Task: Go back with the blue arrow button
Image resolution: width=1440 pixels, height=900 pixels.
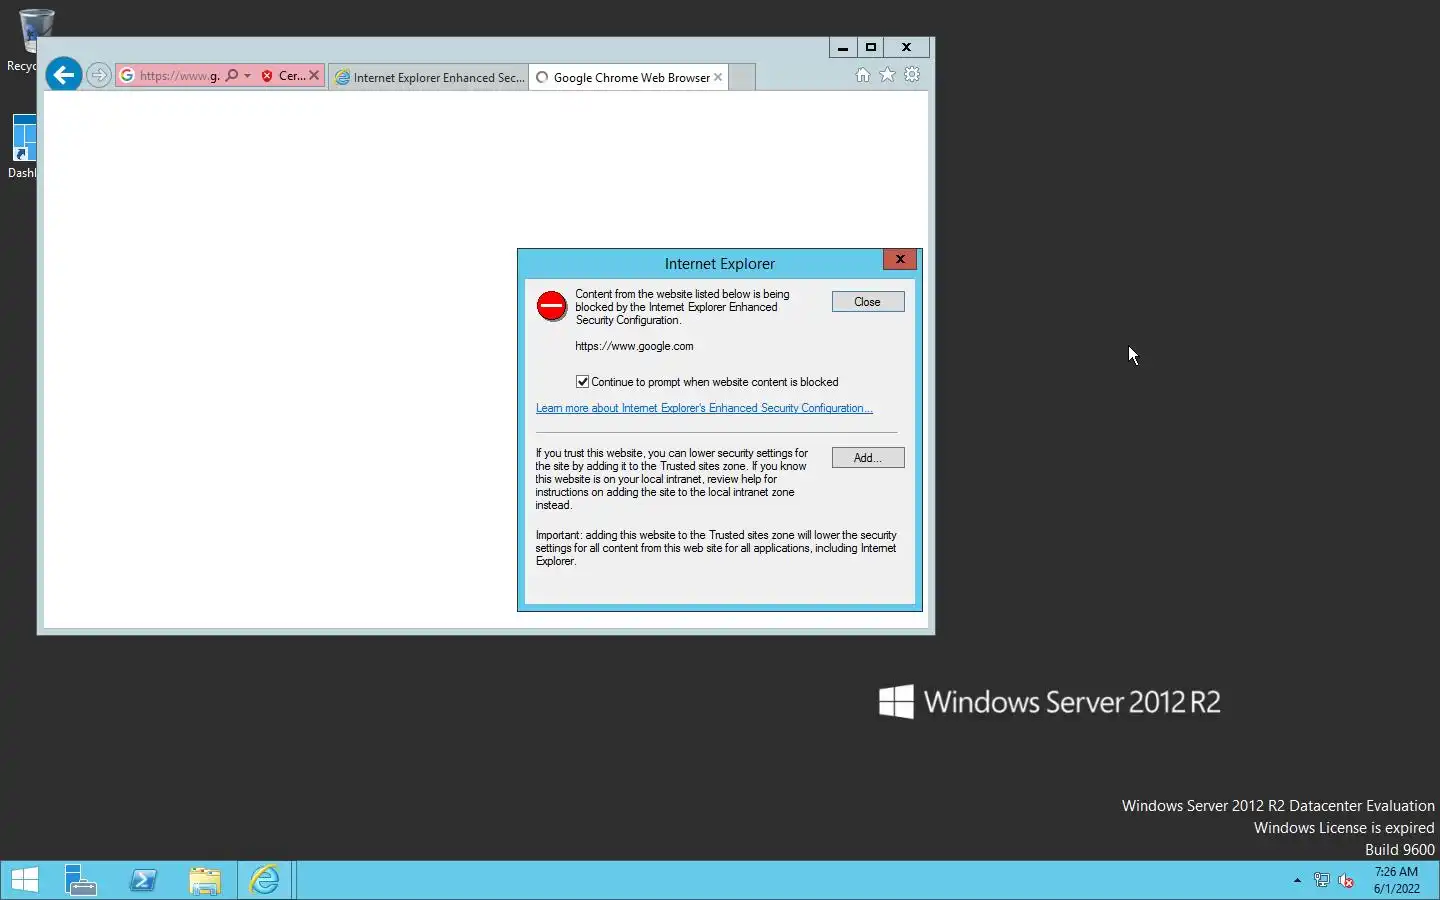Action: (x=64, y=75)
